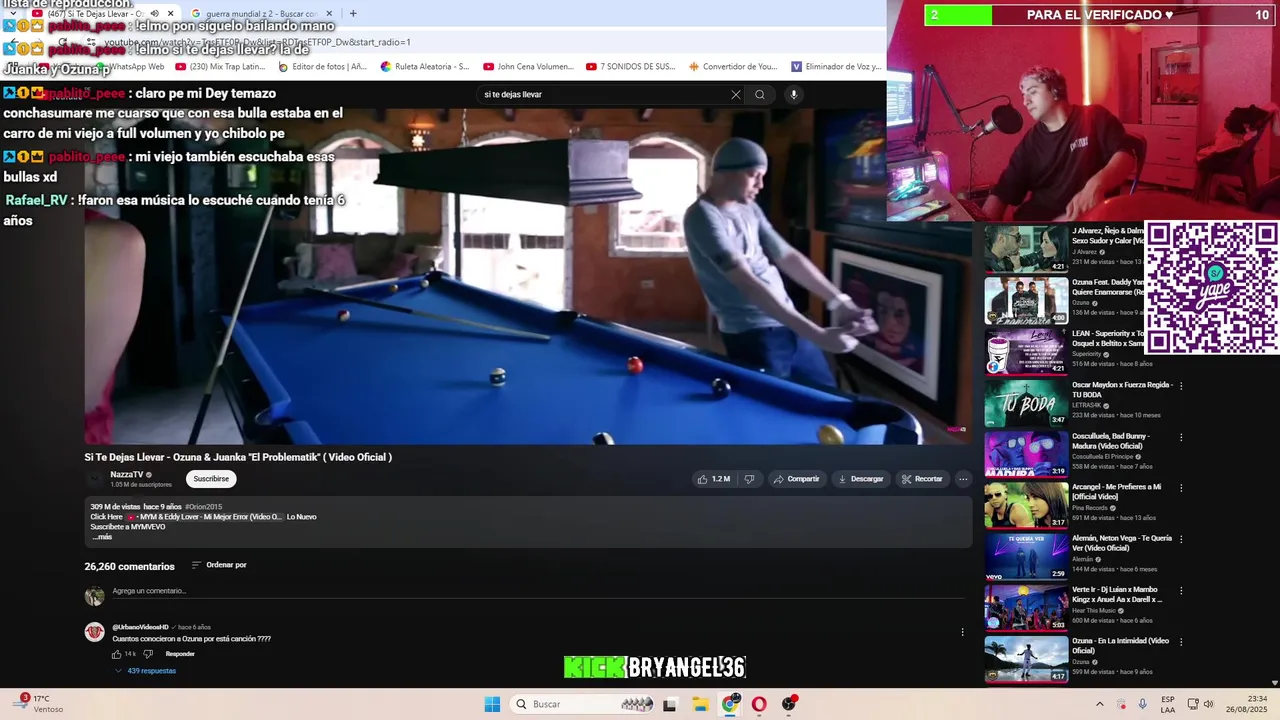Play the Oscar Maydon 'TU BODA' thumbnail
Viewport: 1280px width, 720px height.
(1026, 403)
